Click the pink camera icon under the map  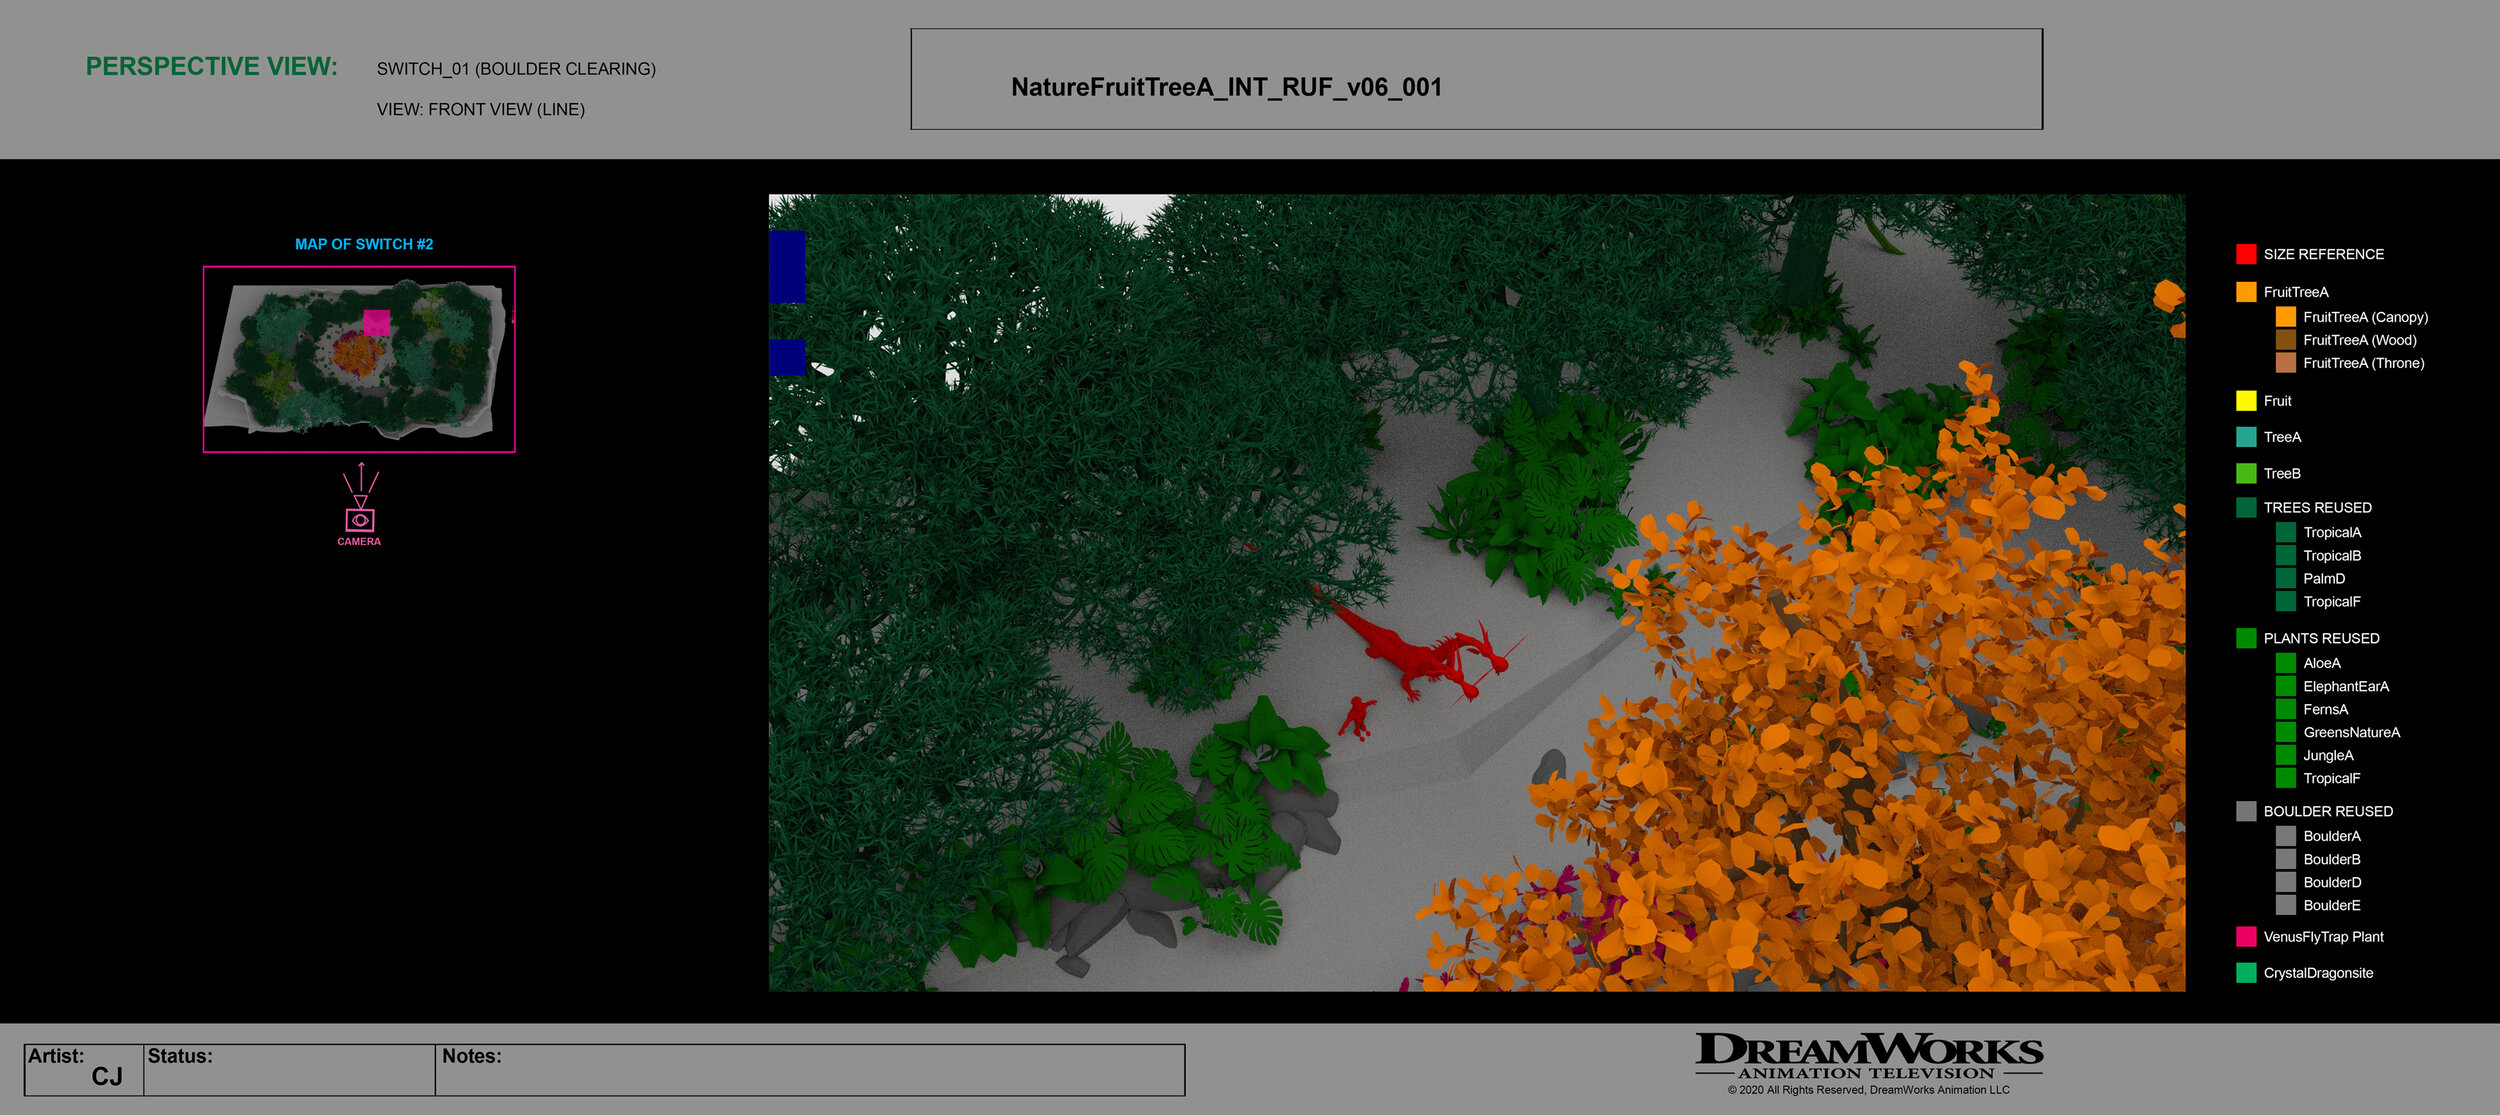(x=358, y=518)
